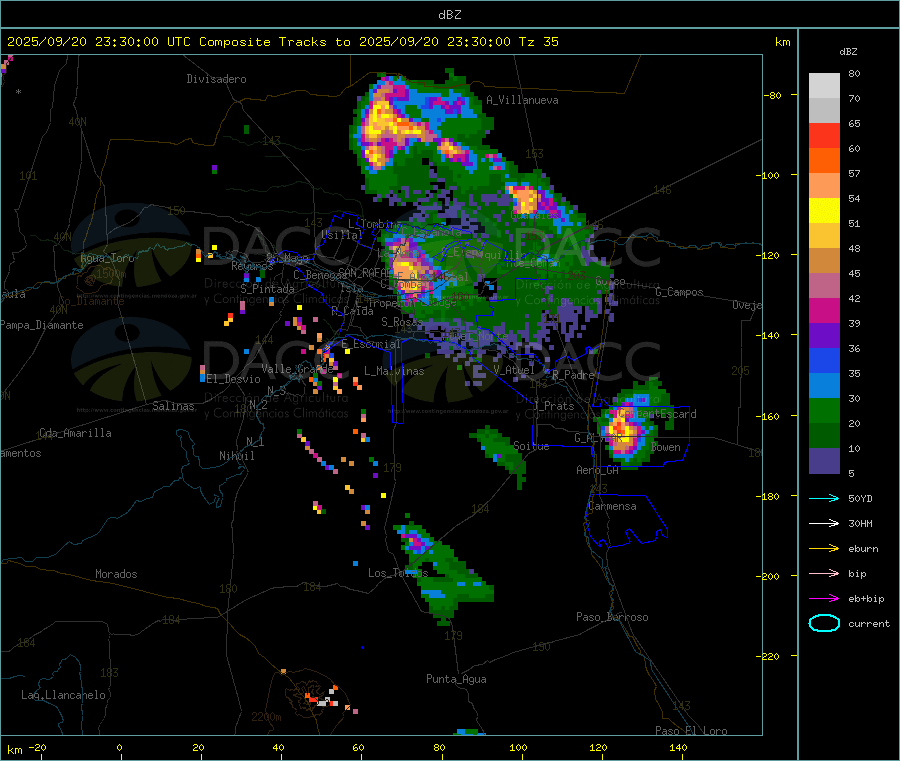Click the Paso_El_Loro map label
Image resolution: width=900 pixels, height=761 pixels.
pyautogui.click(x=691, y=731)
